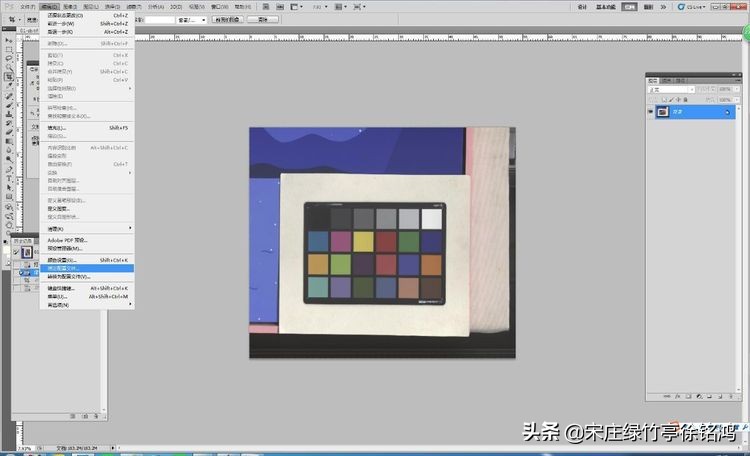Select the Dodge tool
This screenshot has height=456, width=750.
coord(9,160)
